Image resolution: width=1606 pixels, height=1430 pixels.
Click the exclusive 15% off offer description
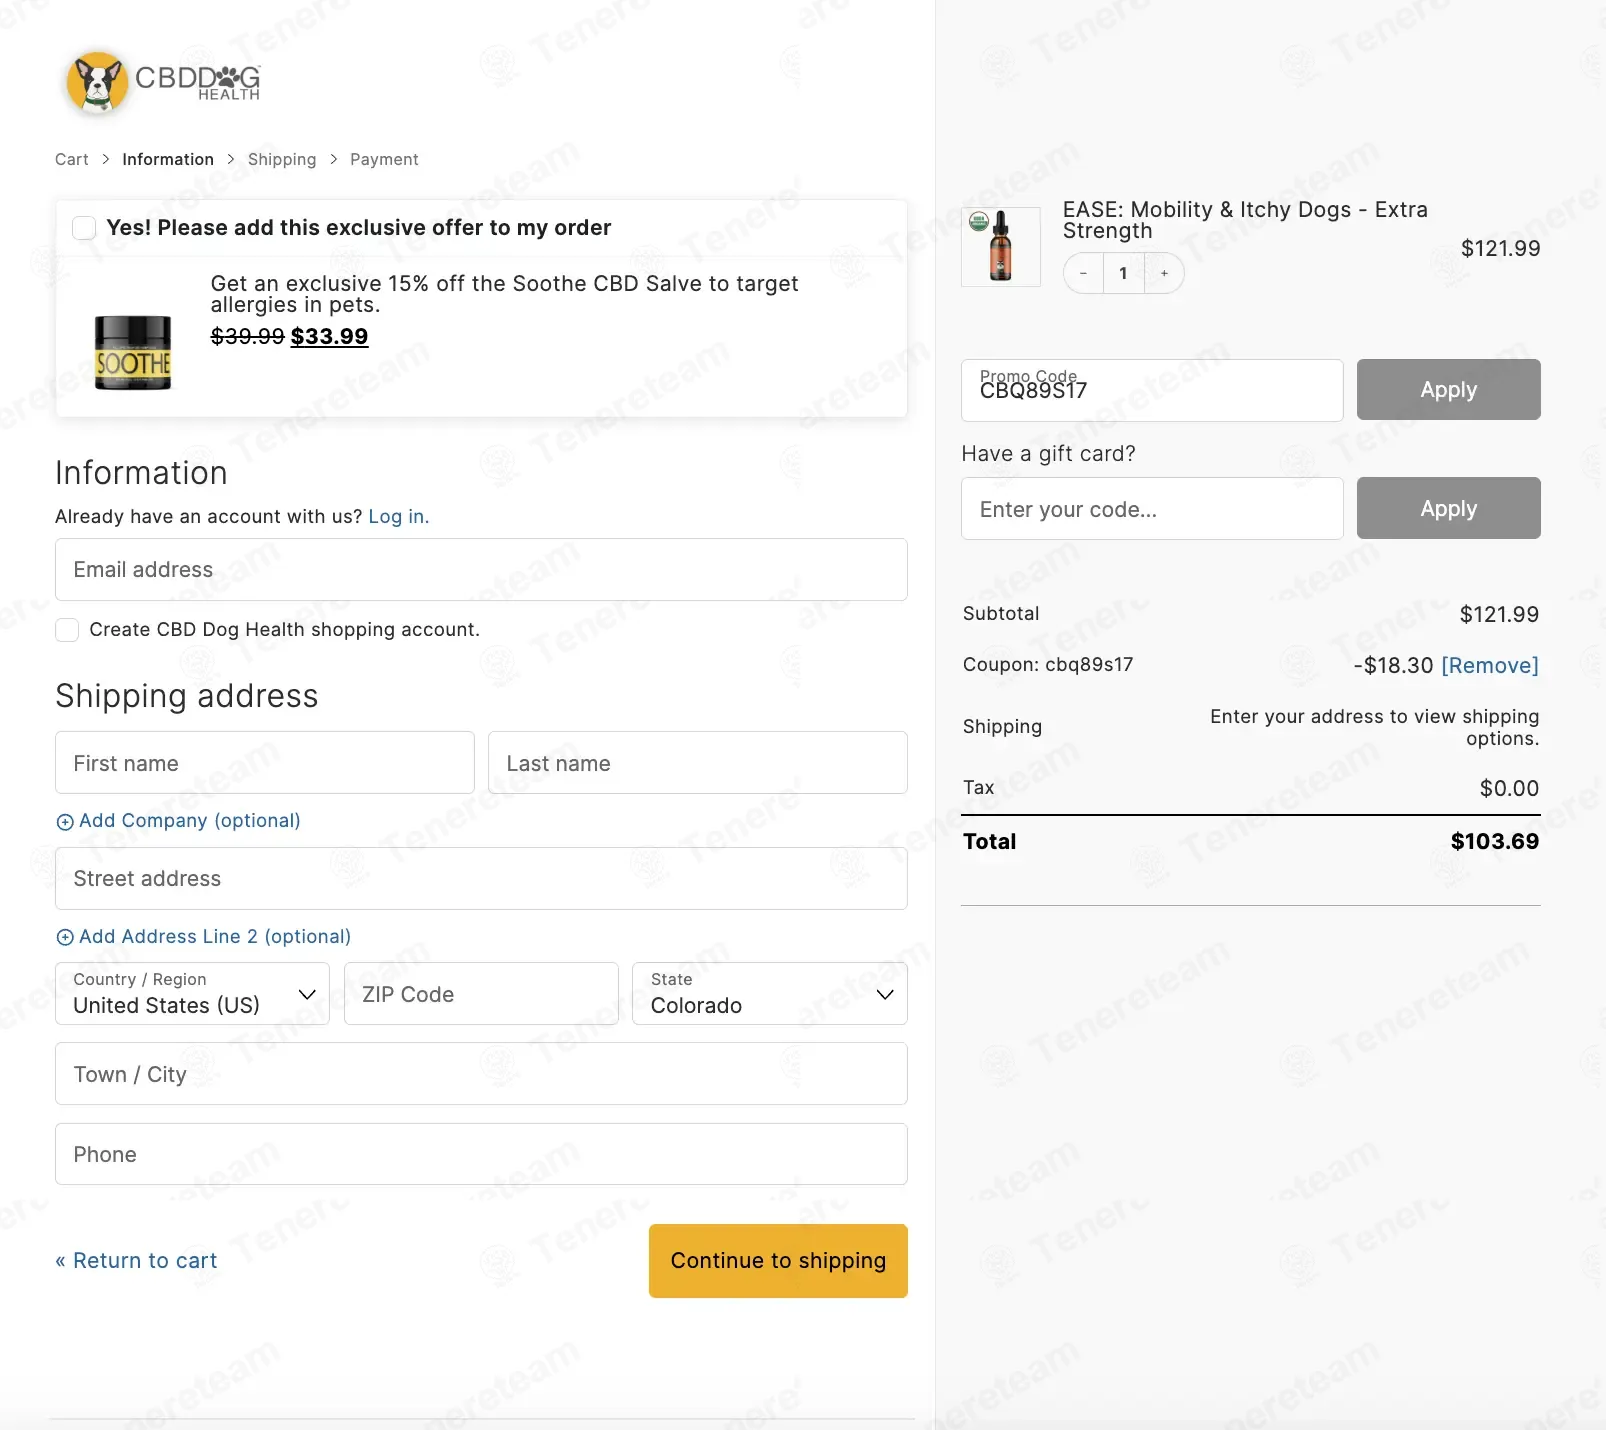click(x=505, y=294)
